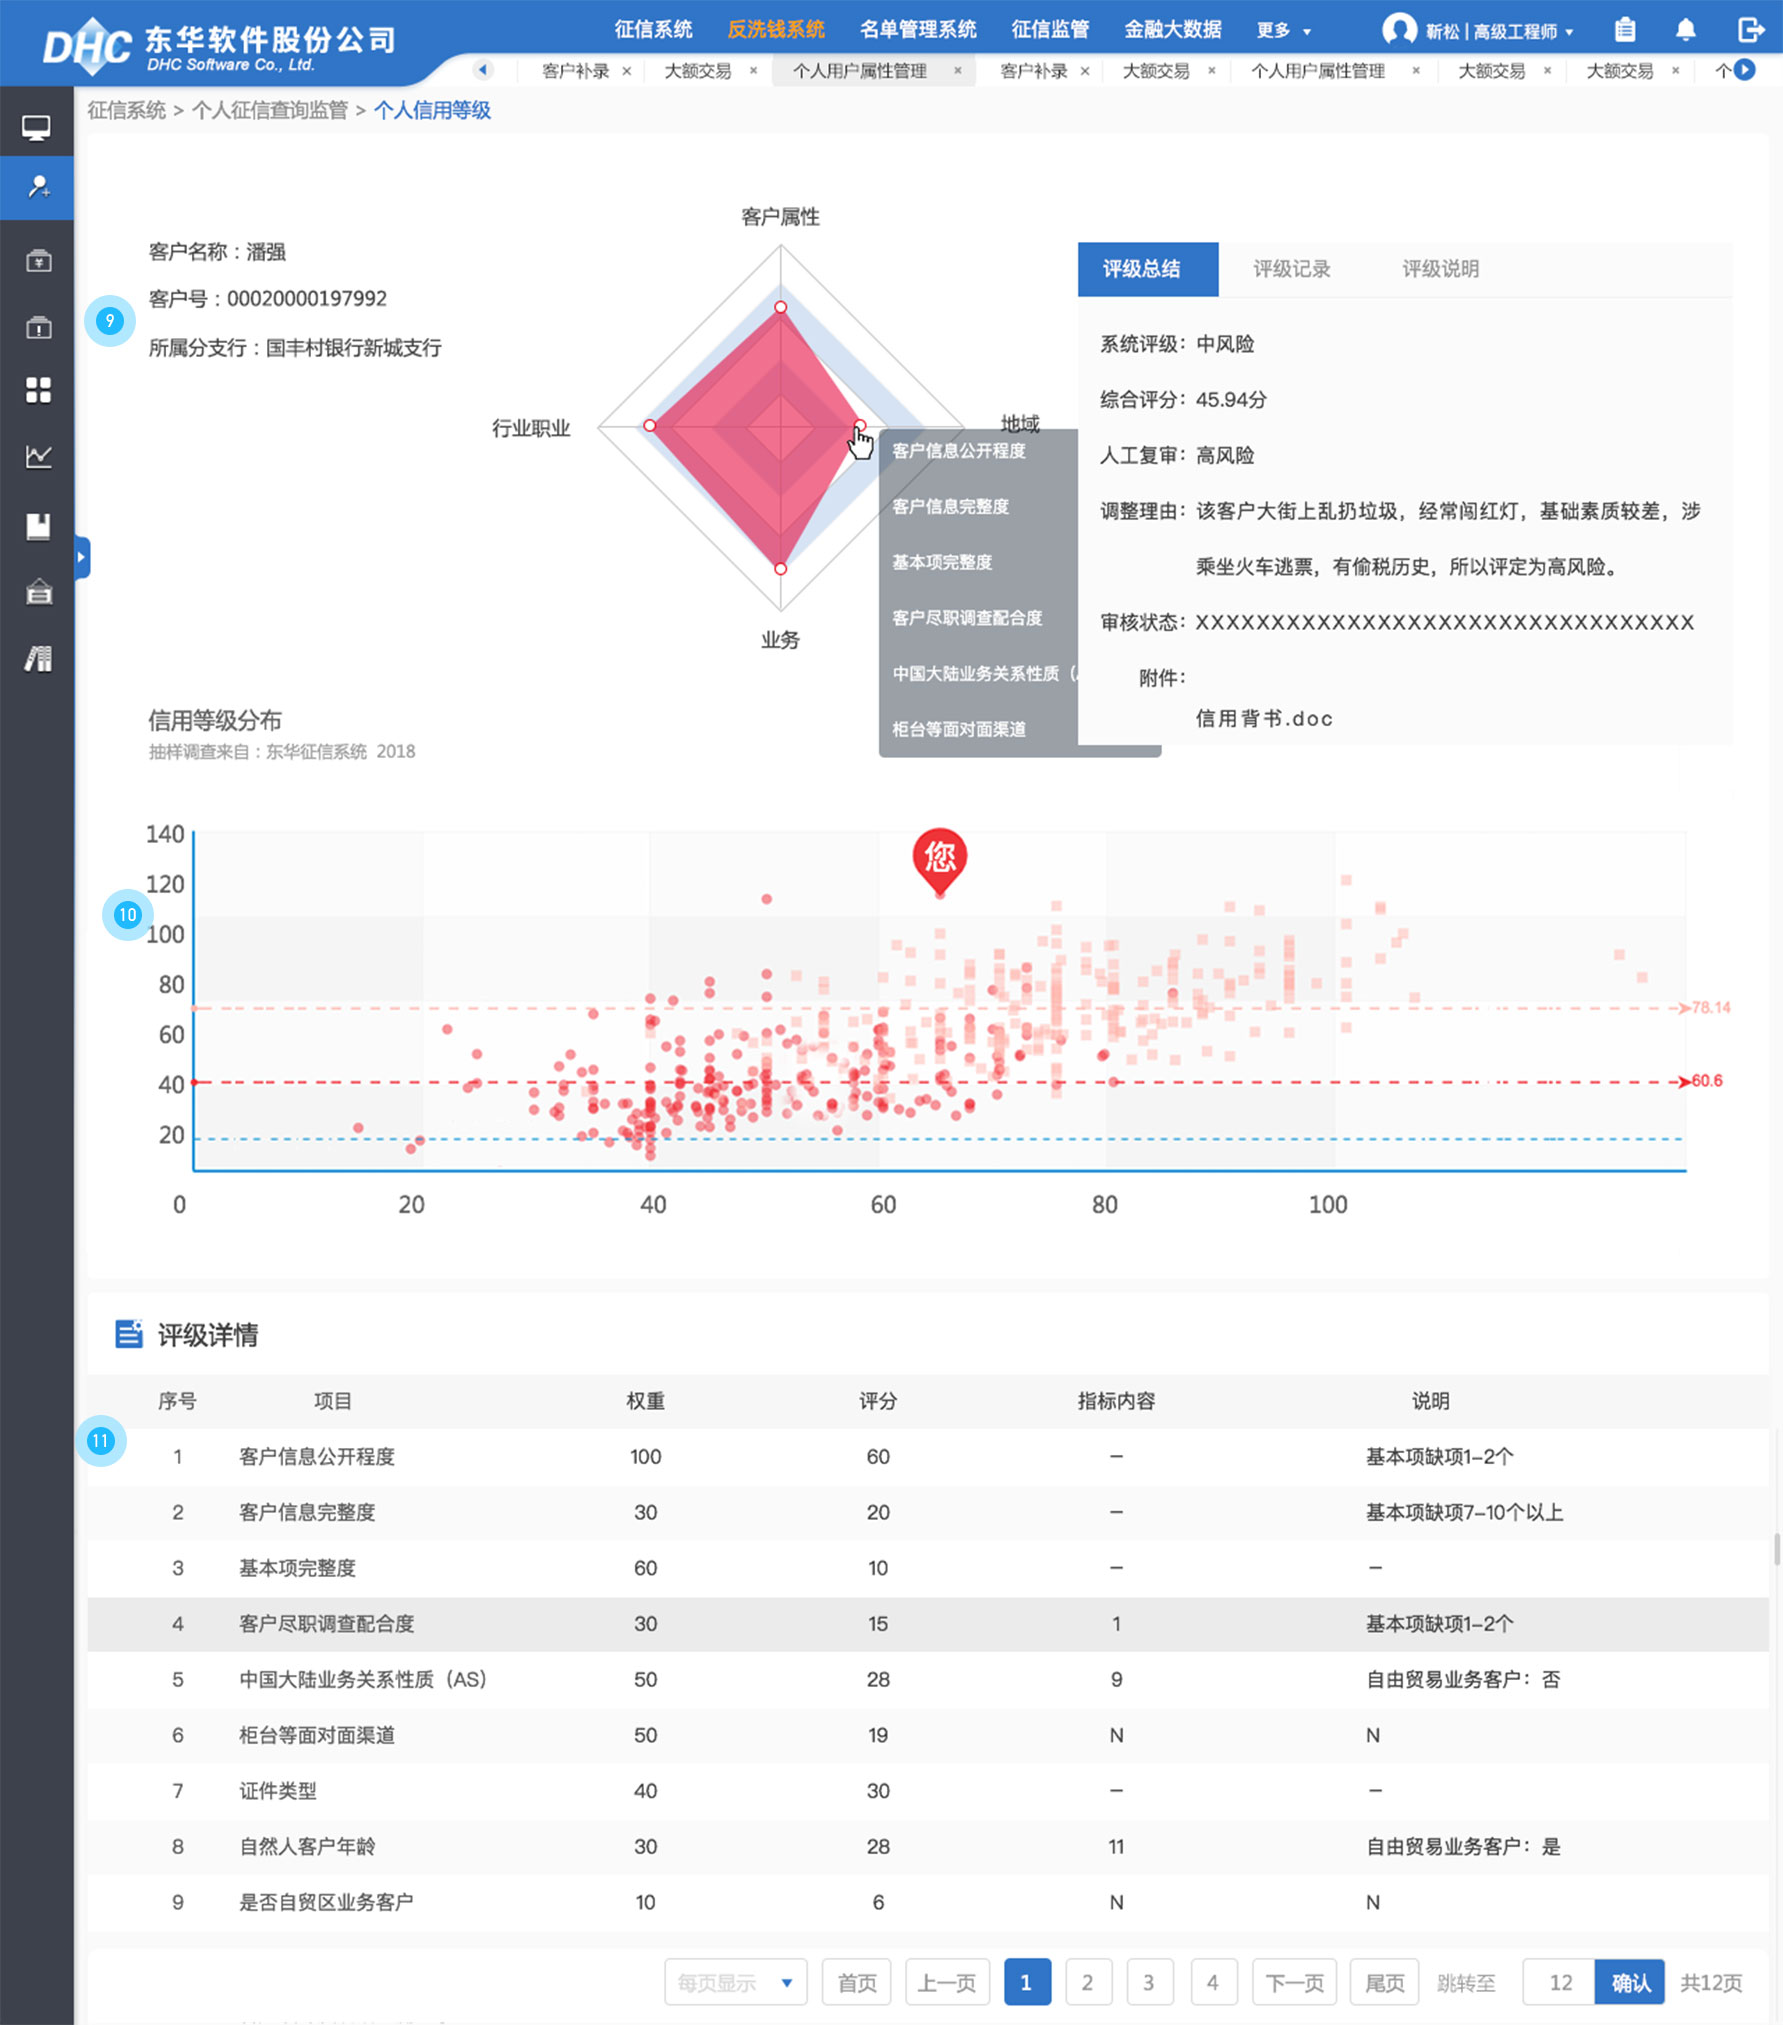Open the line chart icon in the sidebar

click(38, 457)
